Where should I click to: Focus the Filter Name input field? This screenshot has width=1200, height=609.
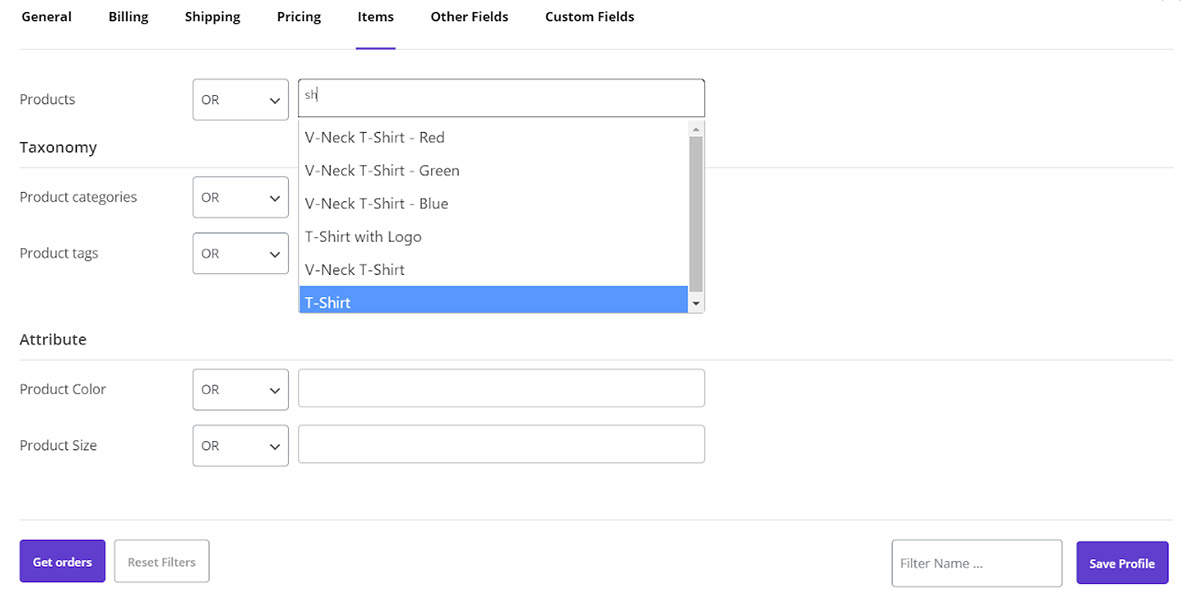click(x=975, y=563)
